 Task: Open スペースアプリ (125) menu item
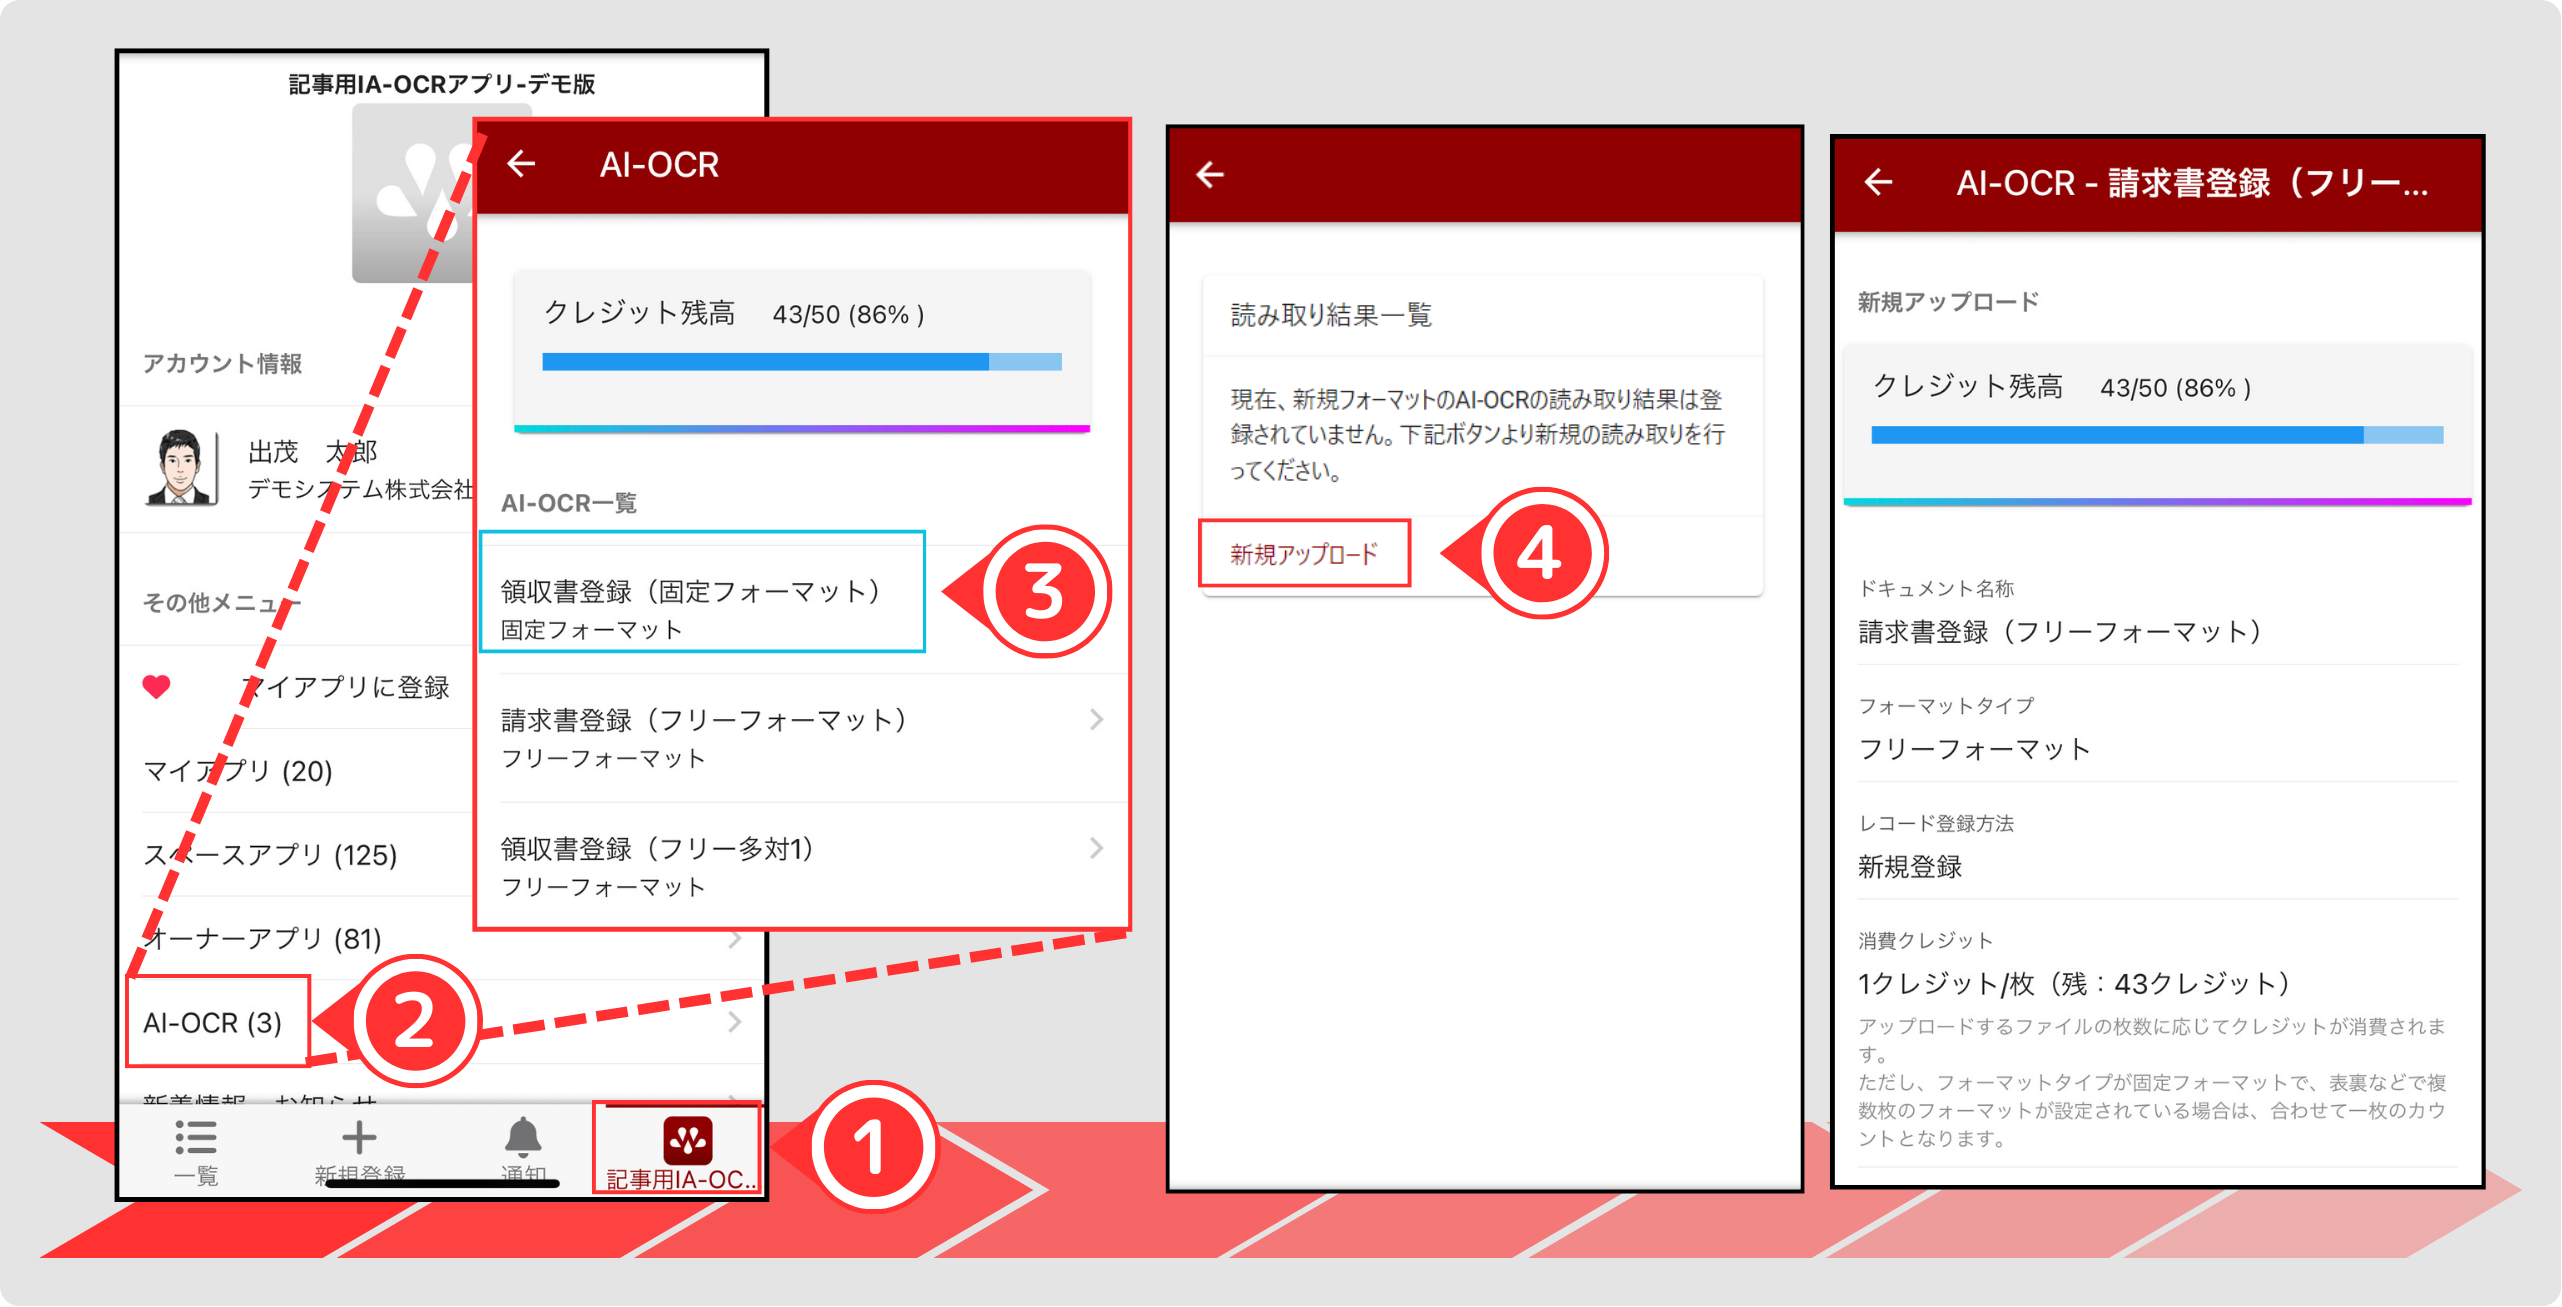pos(270,855)
